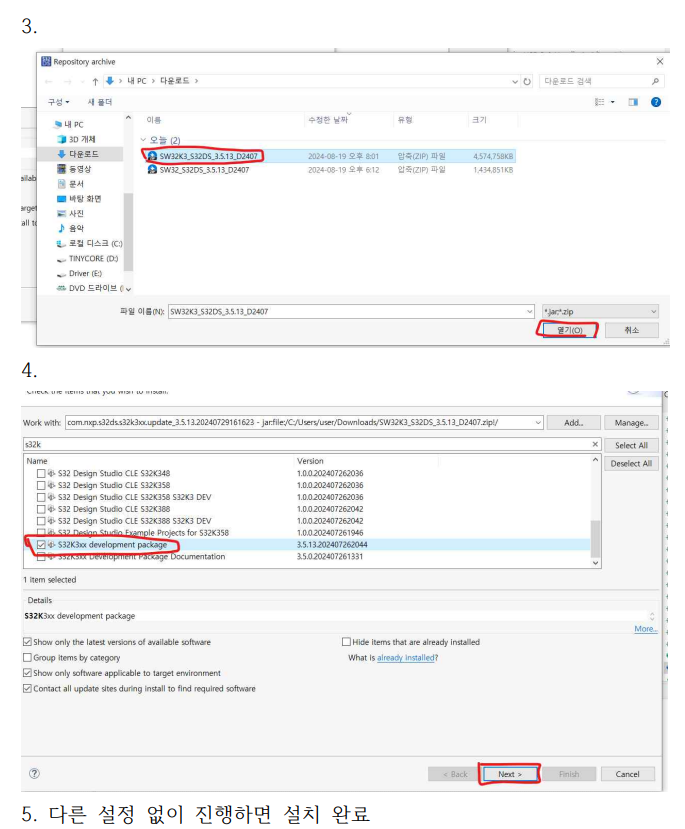Click 새 폴더 button
Screen dimensions: 685x829
(x=99, y=102)
